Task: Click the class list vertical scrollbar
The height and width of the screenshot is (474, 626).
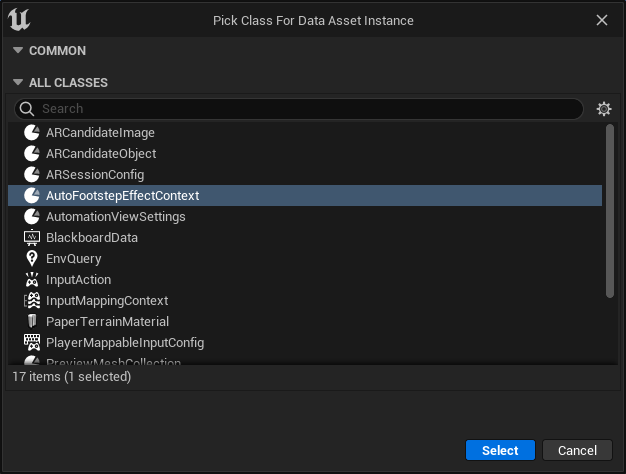Action: (610, 211)
